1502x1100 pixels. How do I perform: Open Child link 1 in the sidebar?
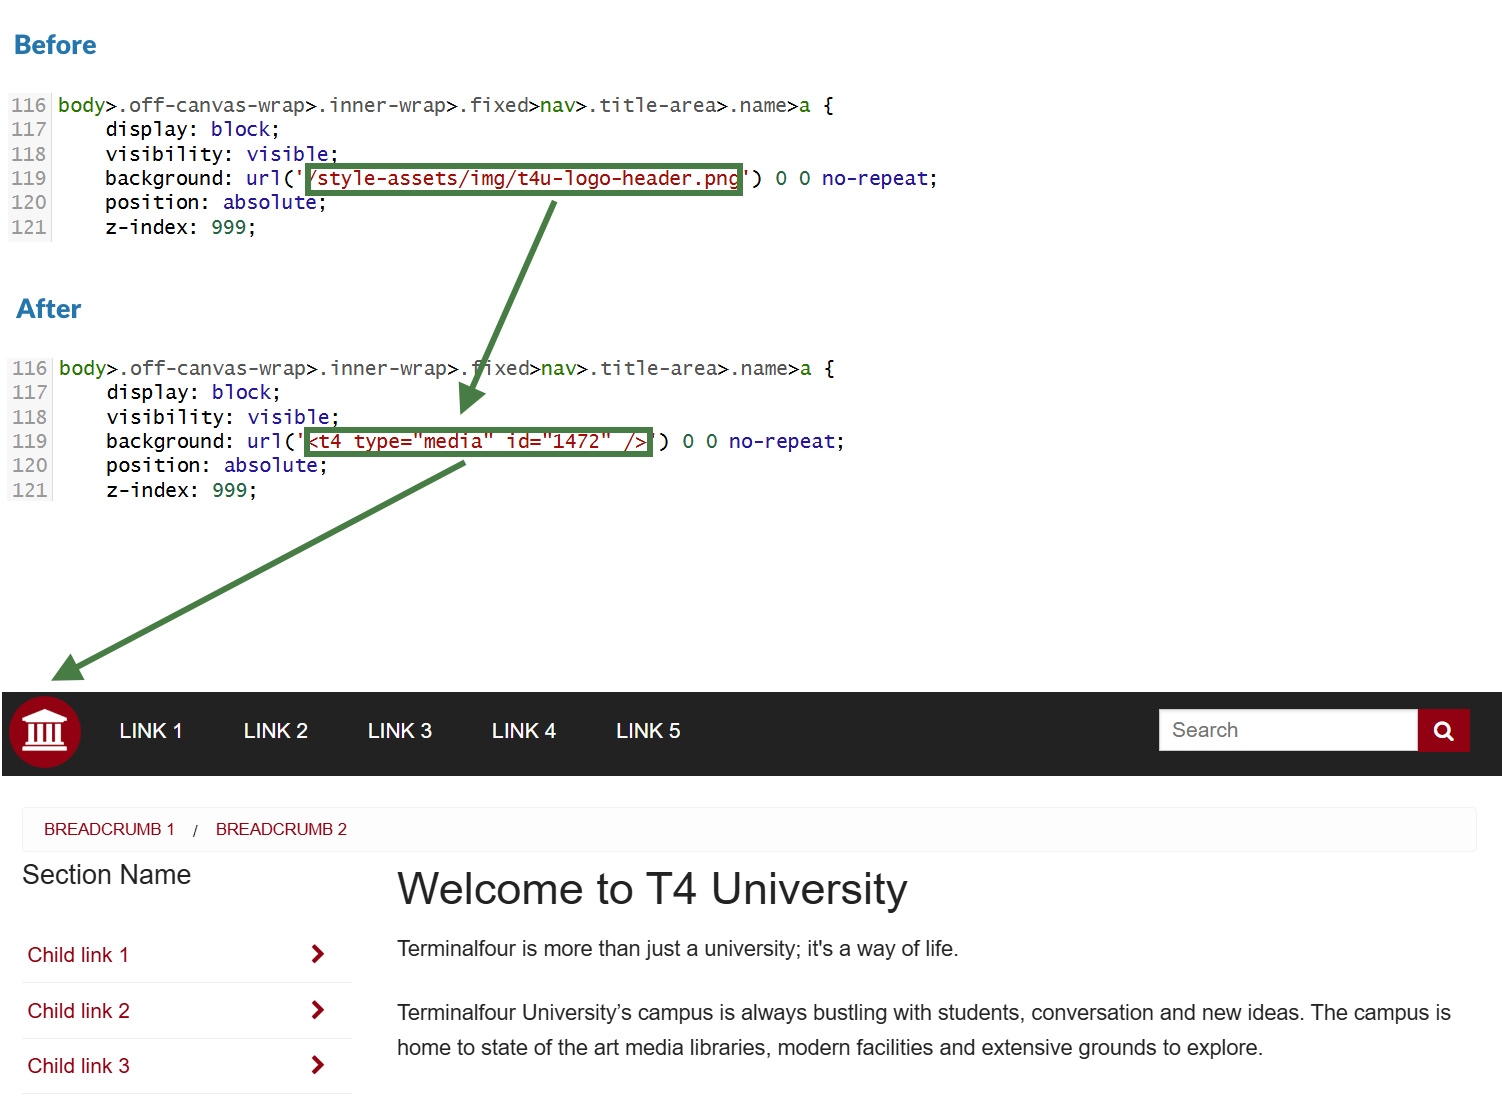pos(78,955)
